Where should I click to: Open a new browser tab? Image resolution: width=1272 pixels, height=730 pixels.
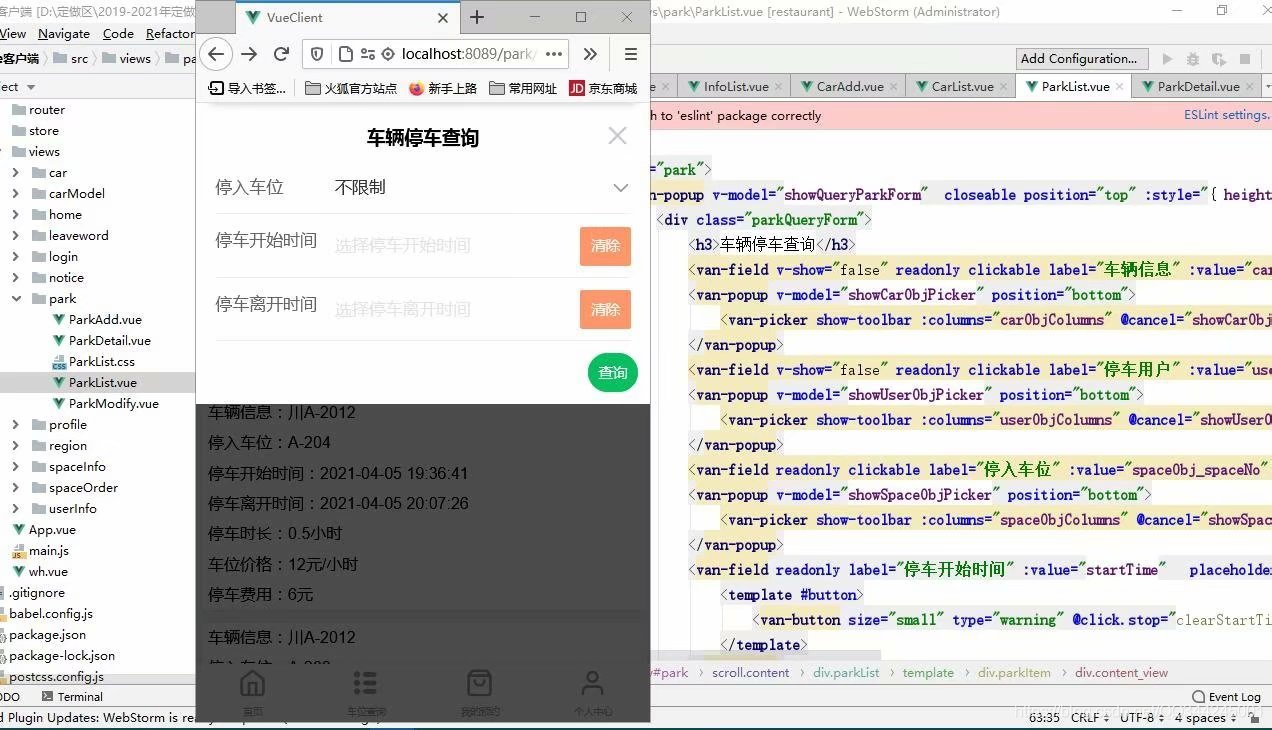pos(477,18)
